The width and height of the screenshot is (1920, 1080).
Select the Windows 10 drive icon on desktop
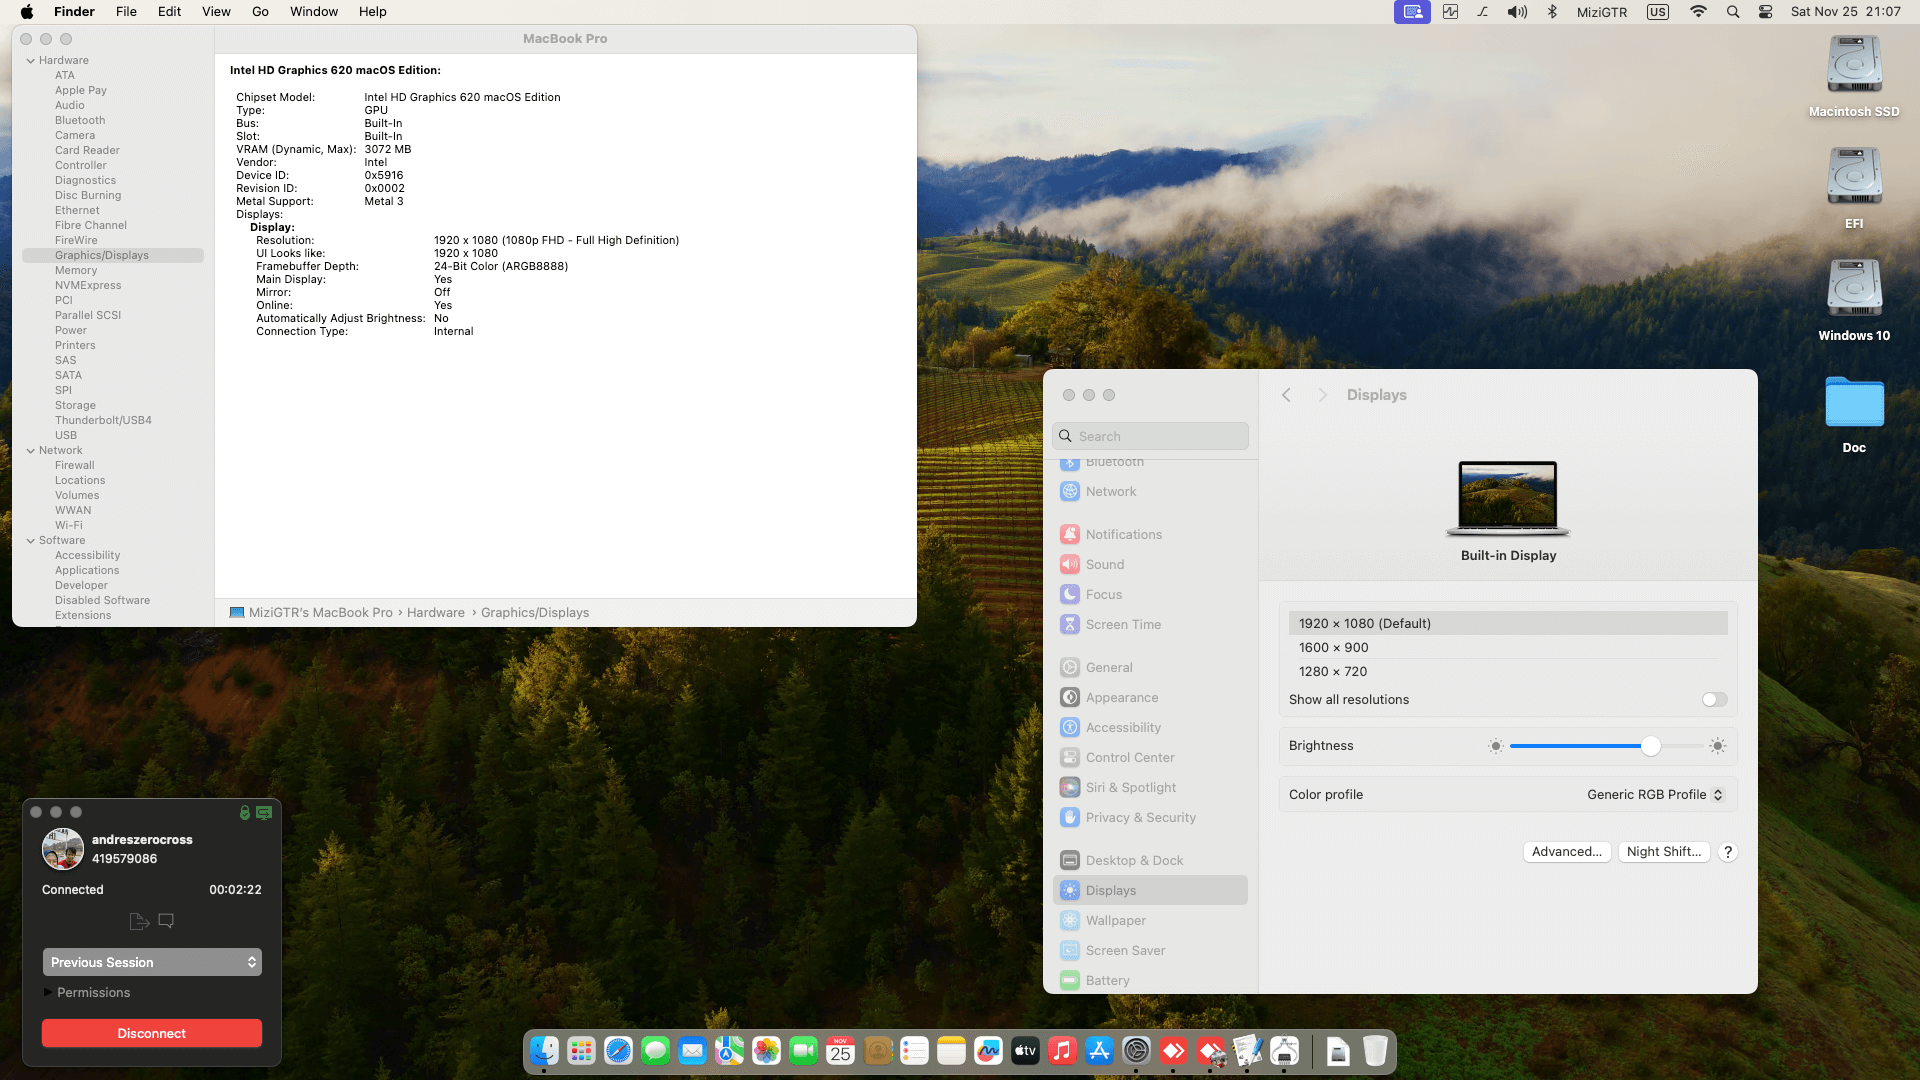[1854, 290]
